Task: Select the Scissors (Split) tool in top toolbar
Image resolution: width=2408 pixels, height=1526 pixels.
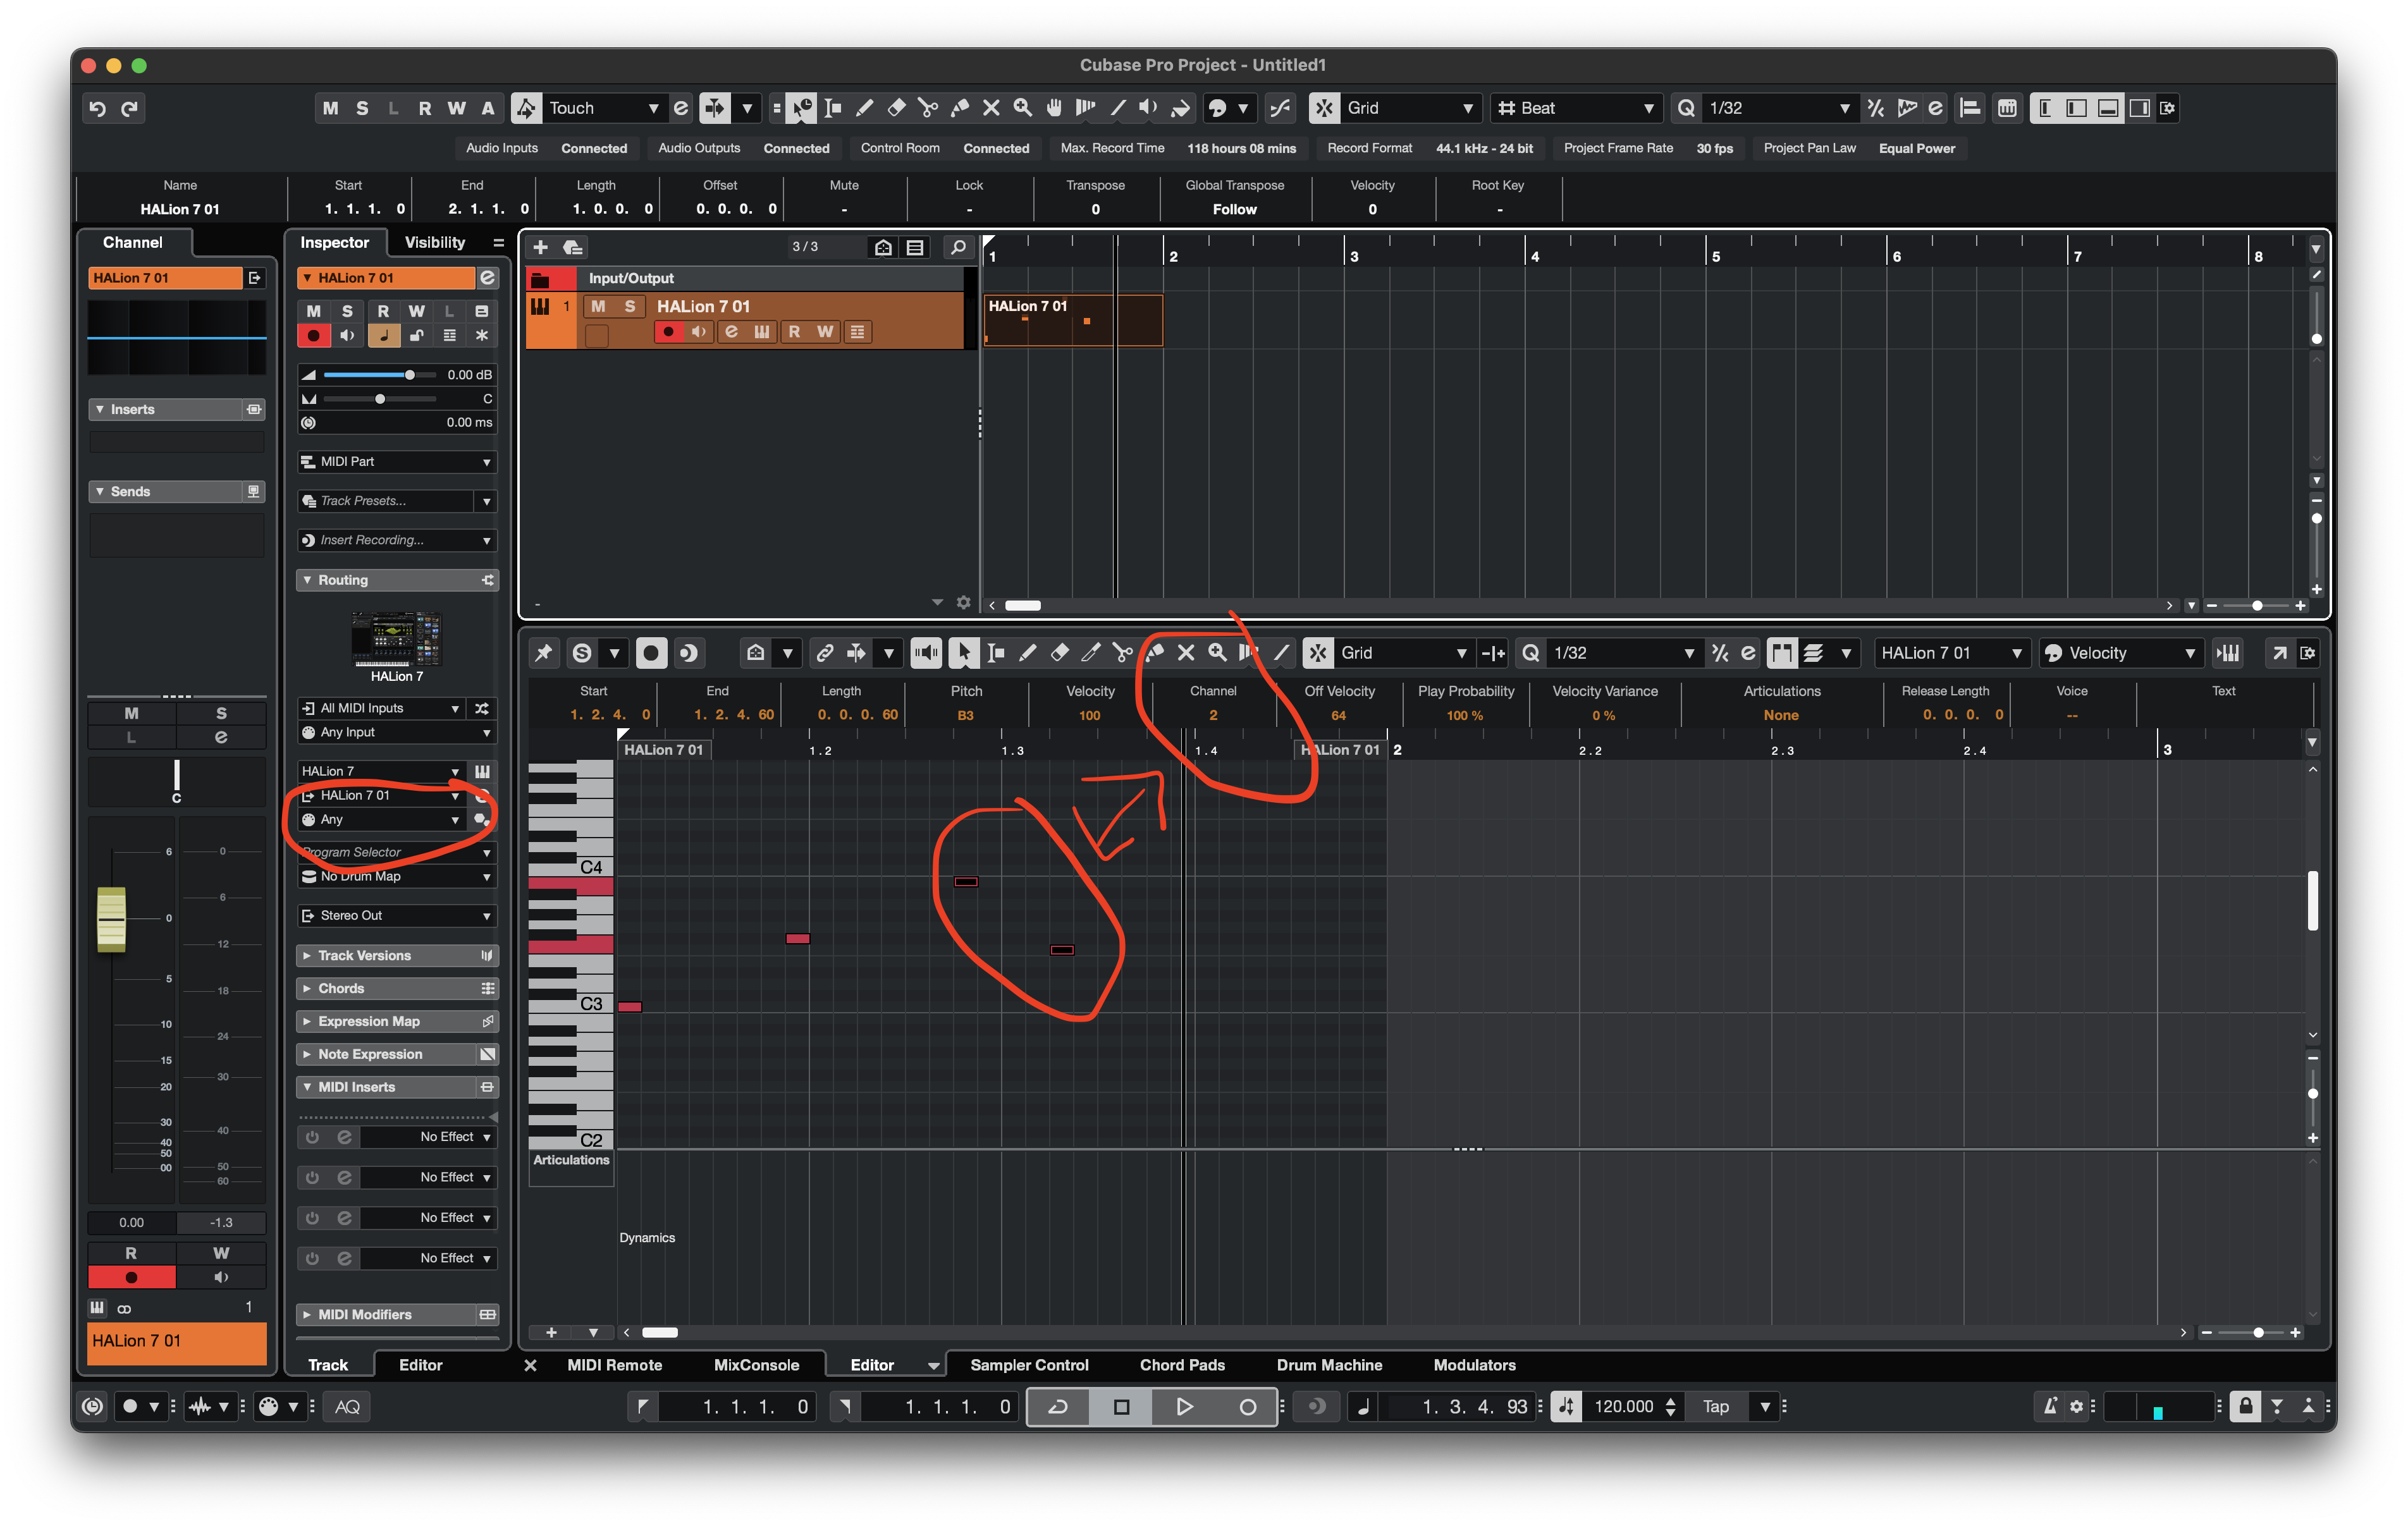Action: coord(927,108)
